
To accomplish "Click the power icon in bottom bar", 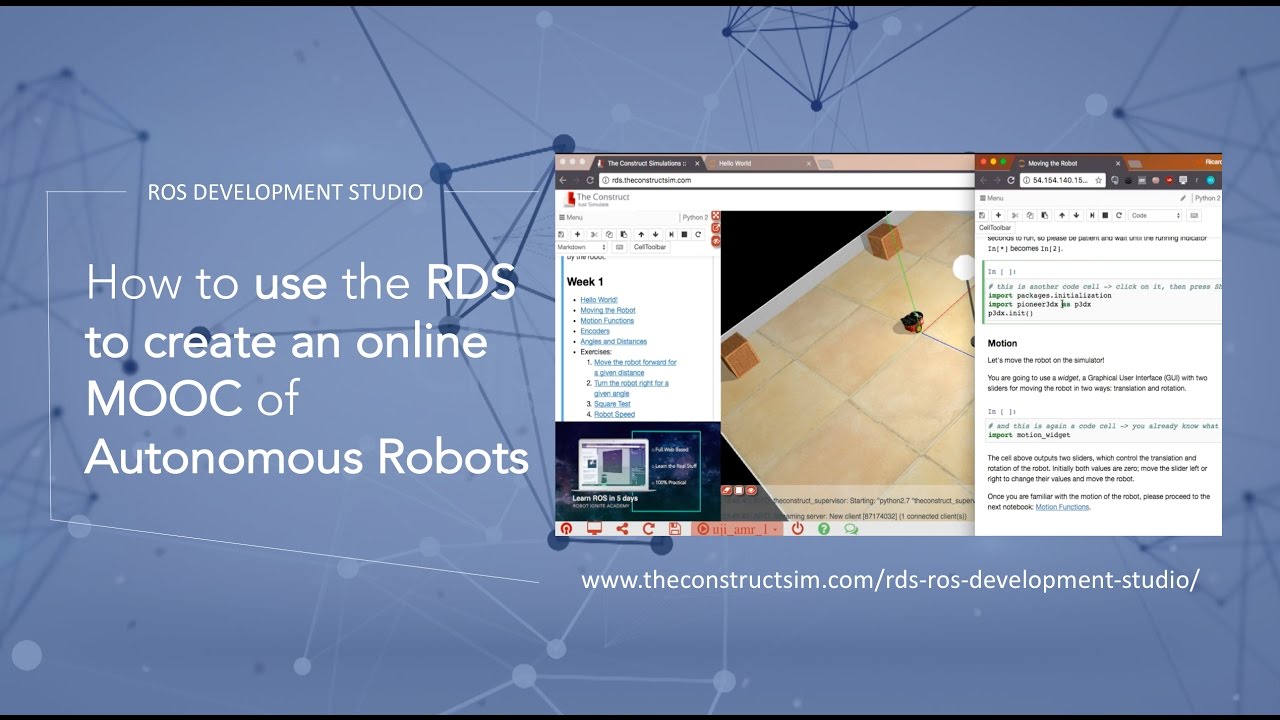I will (x=797, y=529).
